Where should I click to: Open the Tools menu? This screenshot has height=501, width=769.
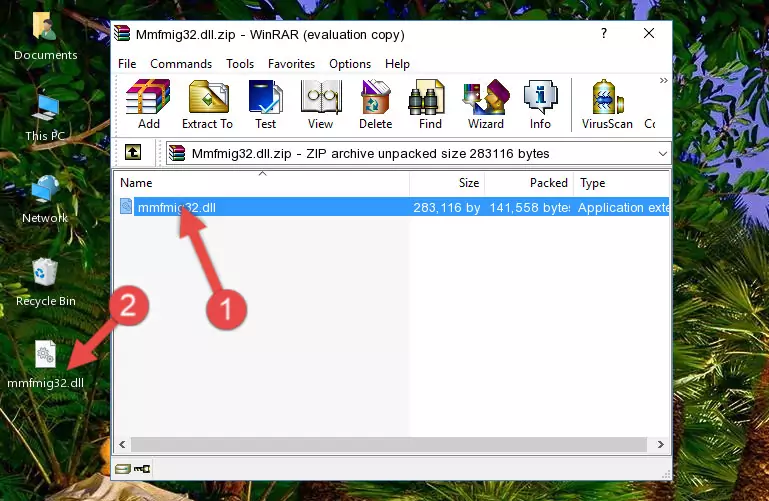240,64
